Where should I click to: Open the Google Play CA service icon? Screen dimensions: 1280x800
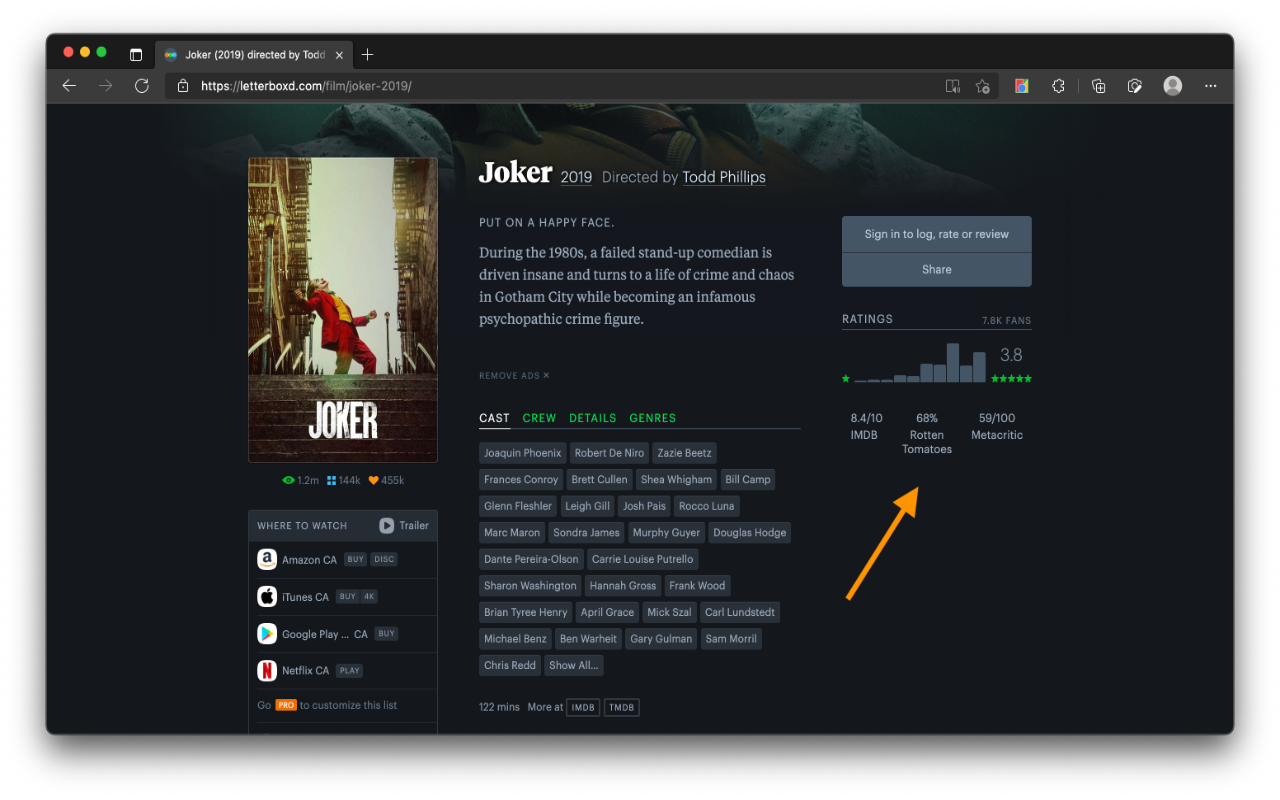click(267, 634)
